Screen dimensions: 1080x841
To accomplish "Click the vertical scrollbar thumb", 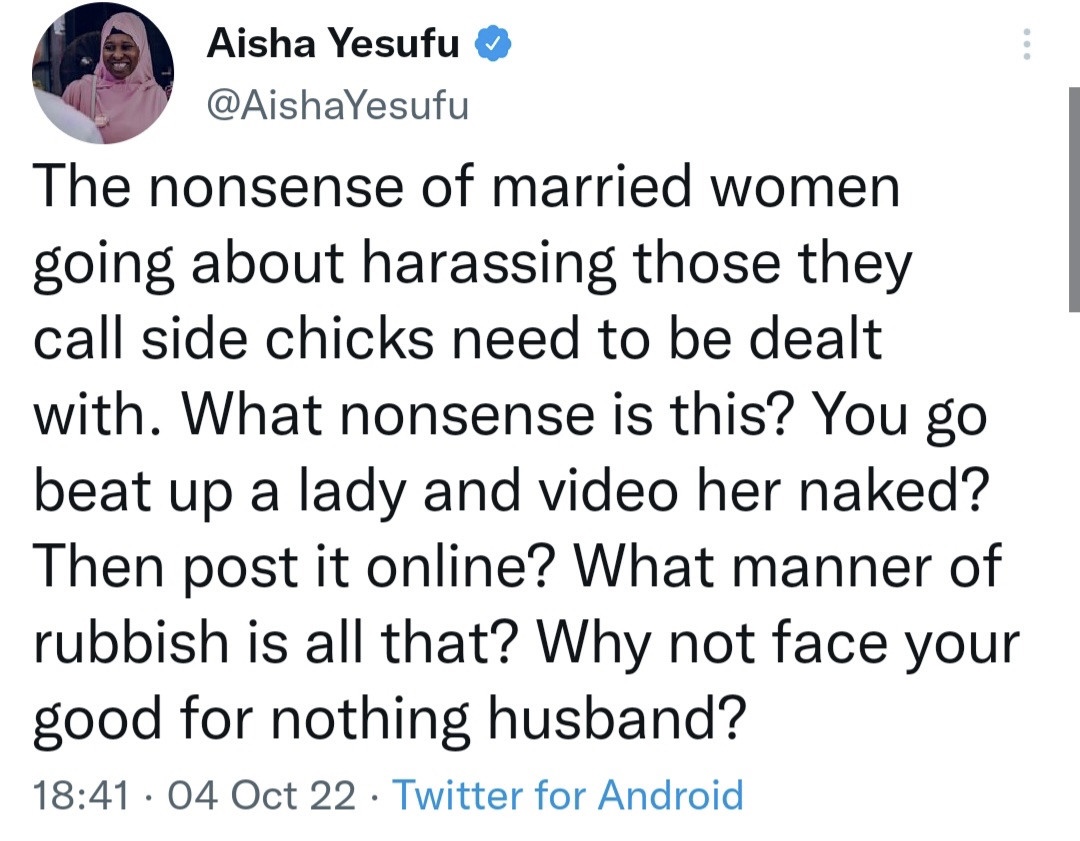I will coord(1071,200).
